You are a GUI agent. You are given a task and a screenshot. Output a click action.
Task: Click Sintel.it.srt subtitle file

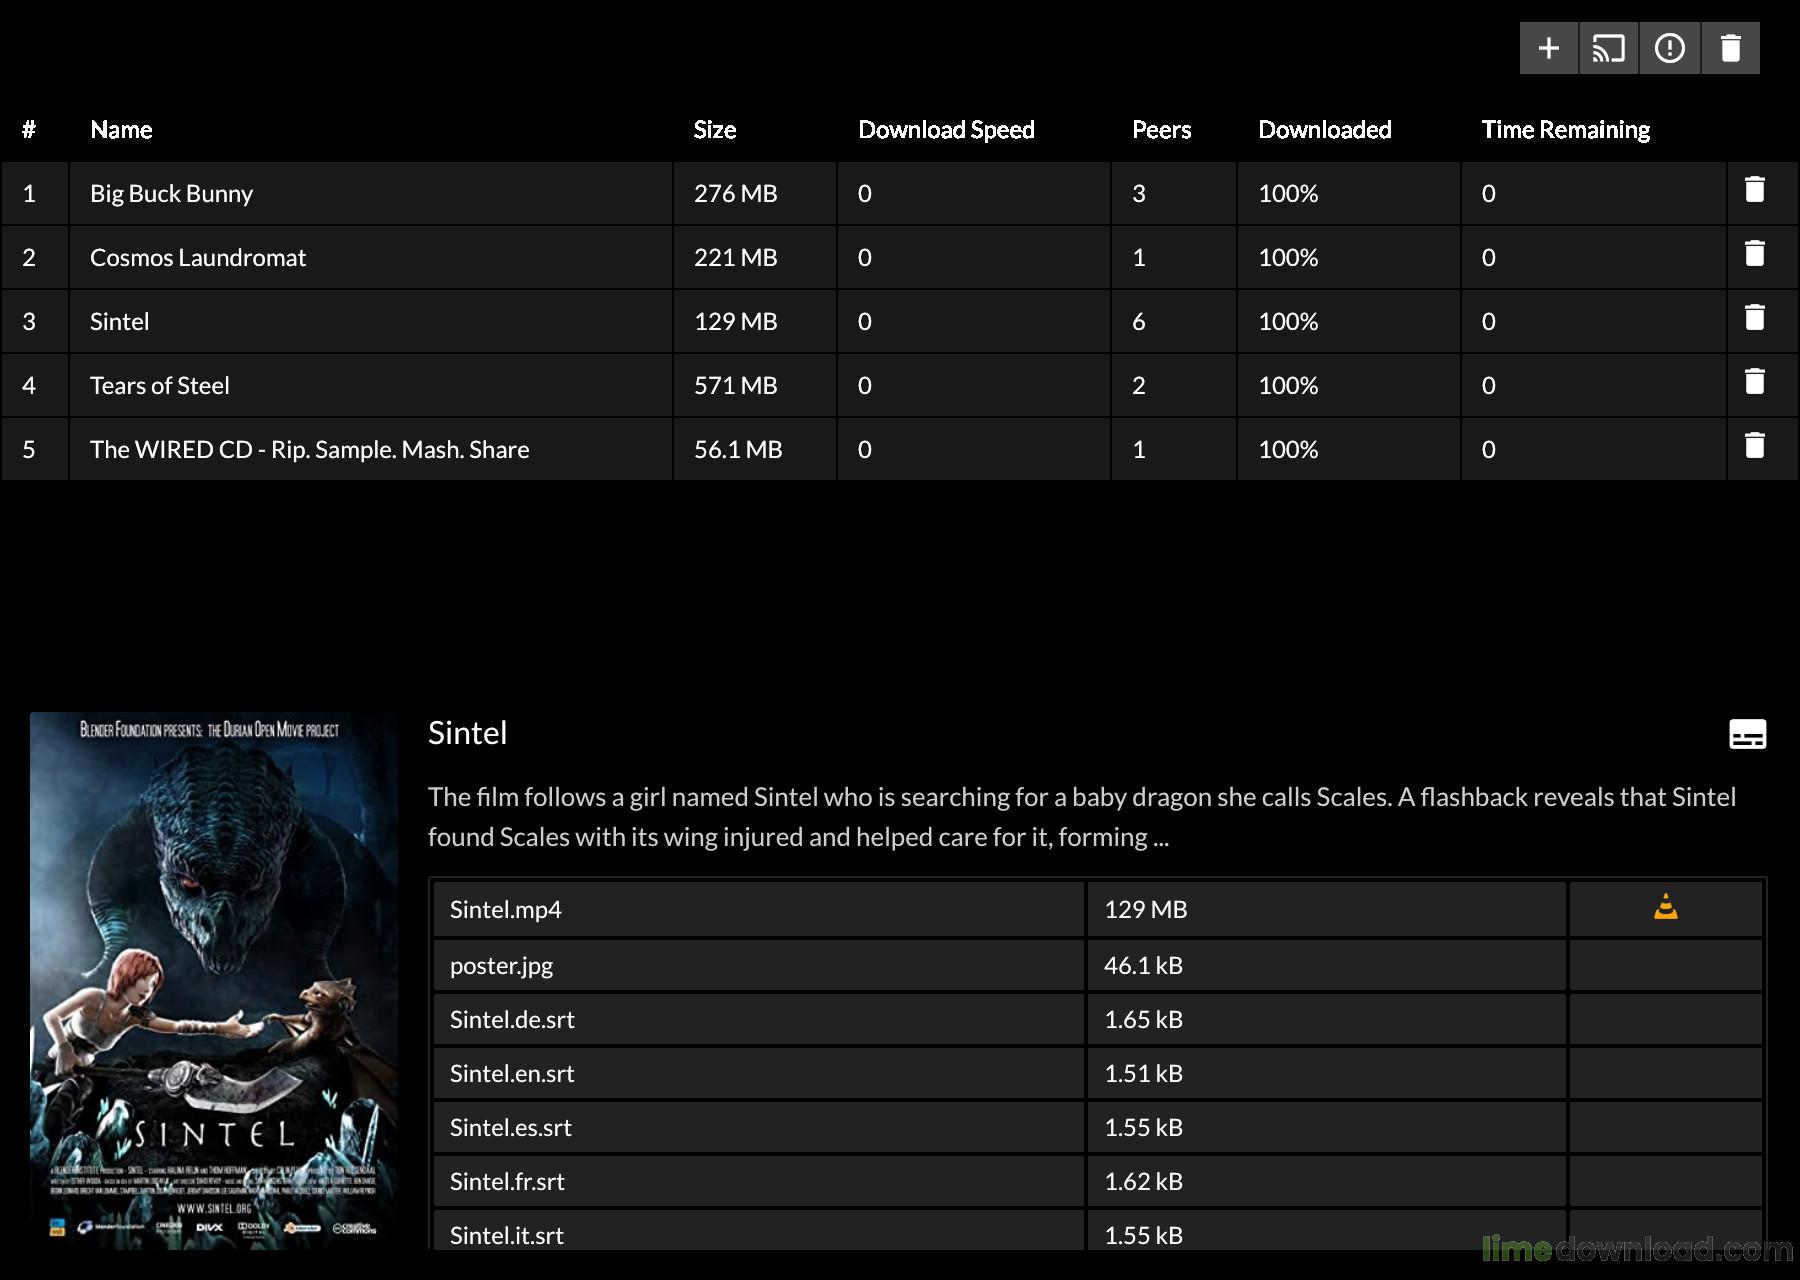507,1236
